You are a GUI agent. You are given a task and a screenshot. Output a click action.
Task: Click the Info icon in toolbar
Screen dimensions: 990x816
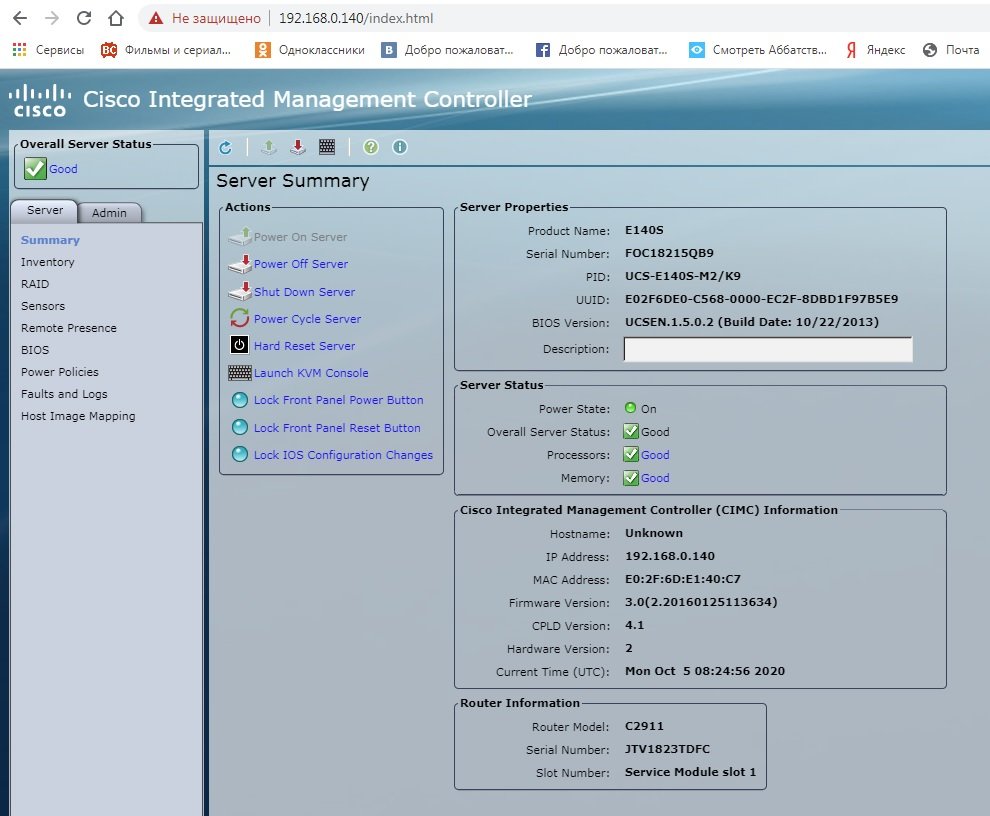pos(400,148)
